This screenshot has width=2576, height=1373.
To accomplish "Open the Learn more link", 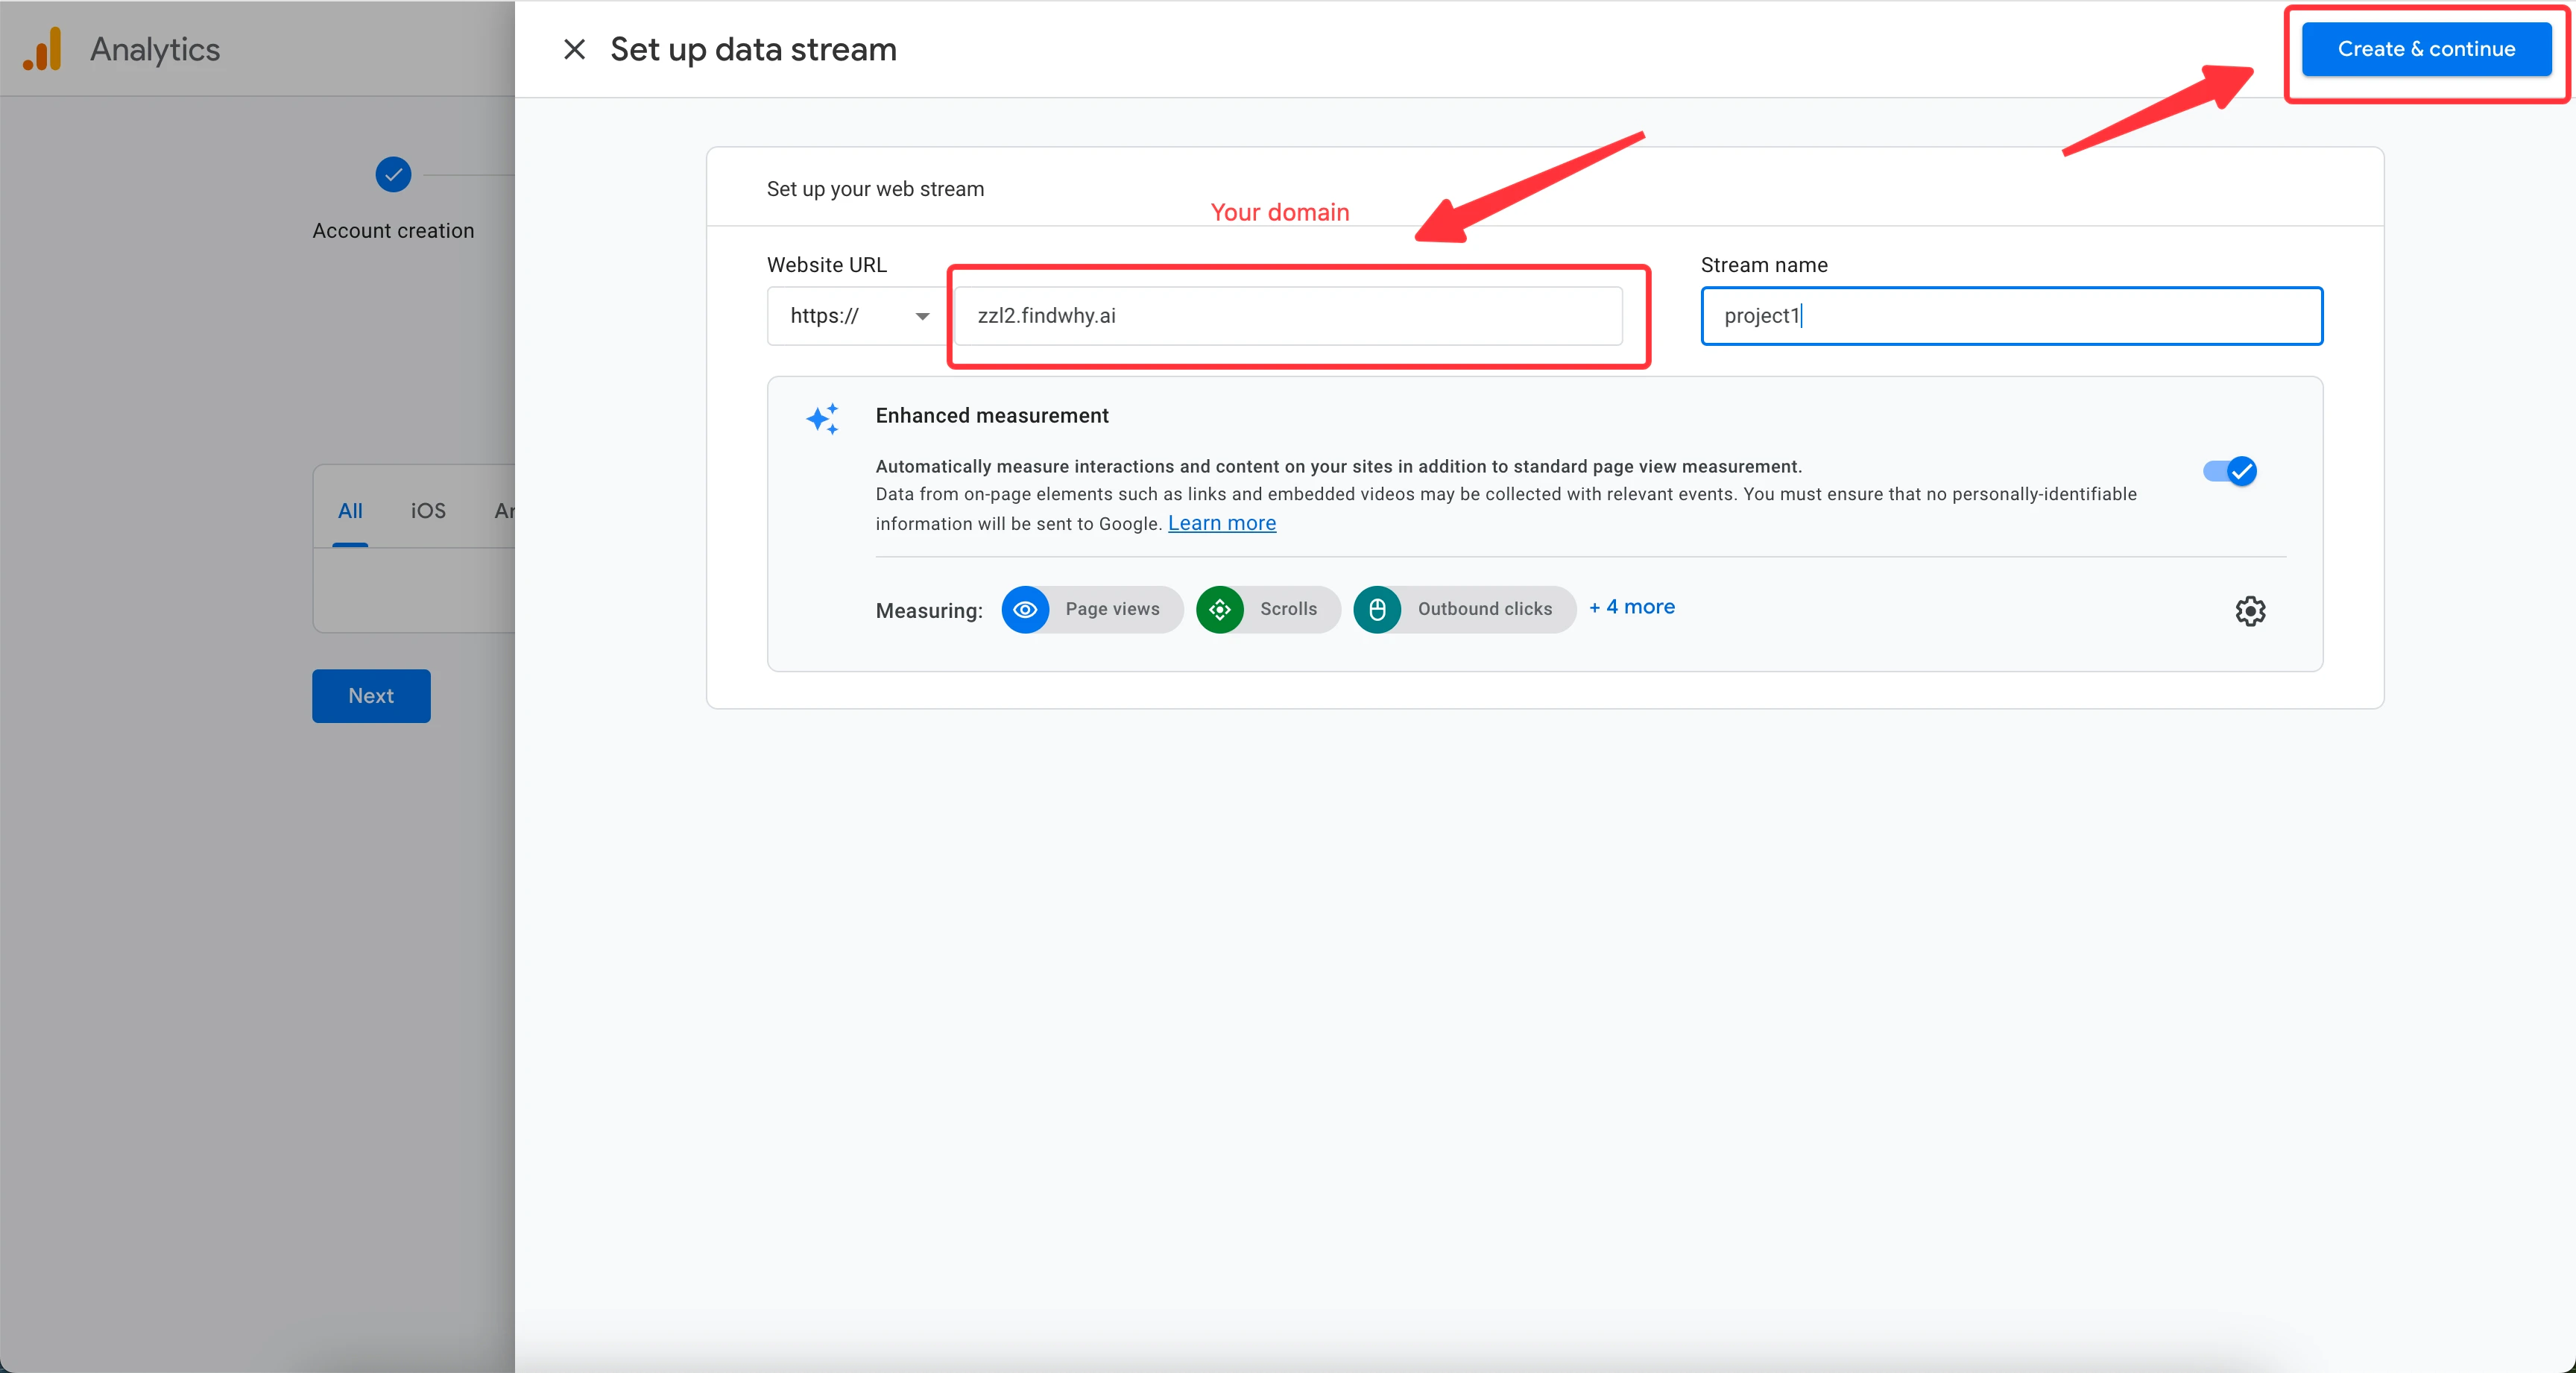I will (1221, 523).
